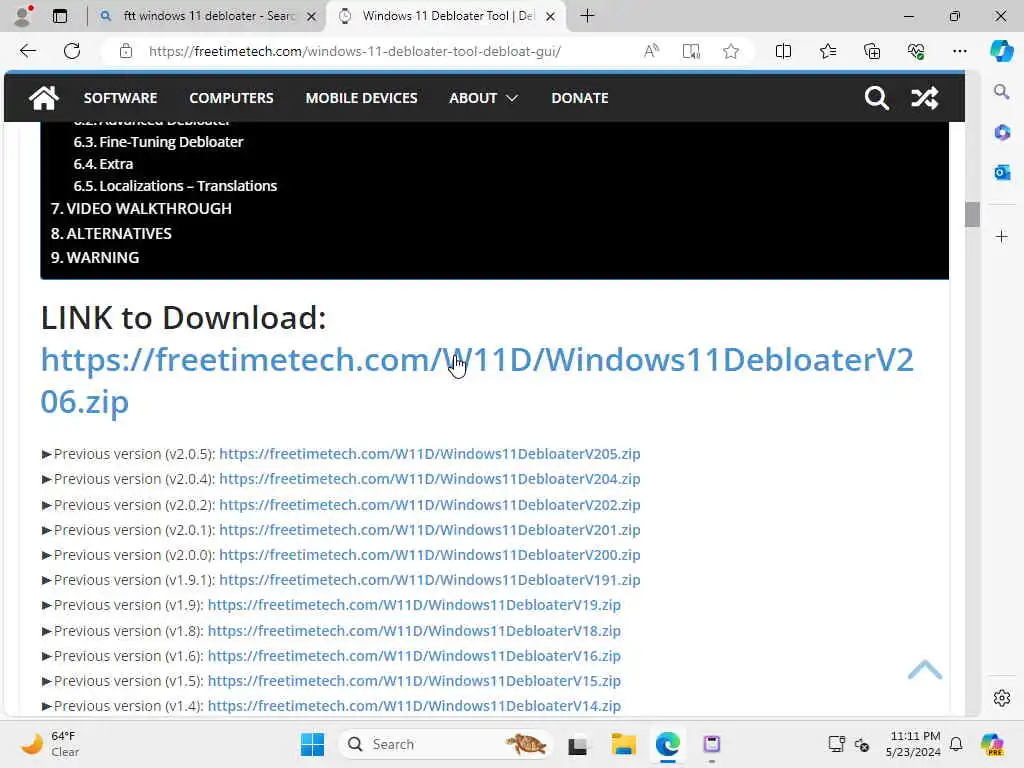Click the scroll-to-top chevron arrow
This screenshot has height=768, width=1024.
point(925,670)
